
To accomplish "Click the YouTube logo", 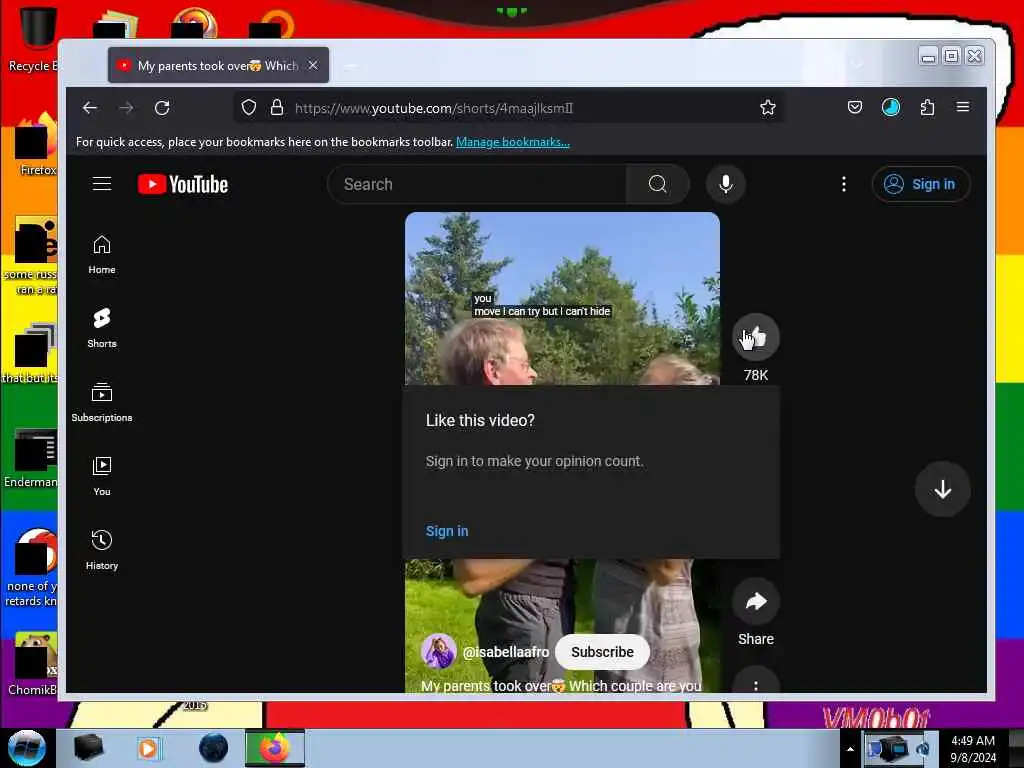I will pos(183,184).
